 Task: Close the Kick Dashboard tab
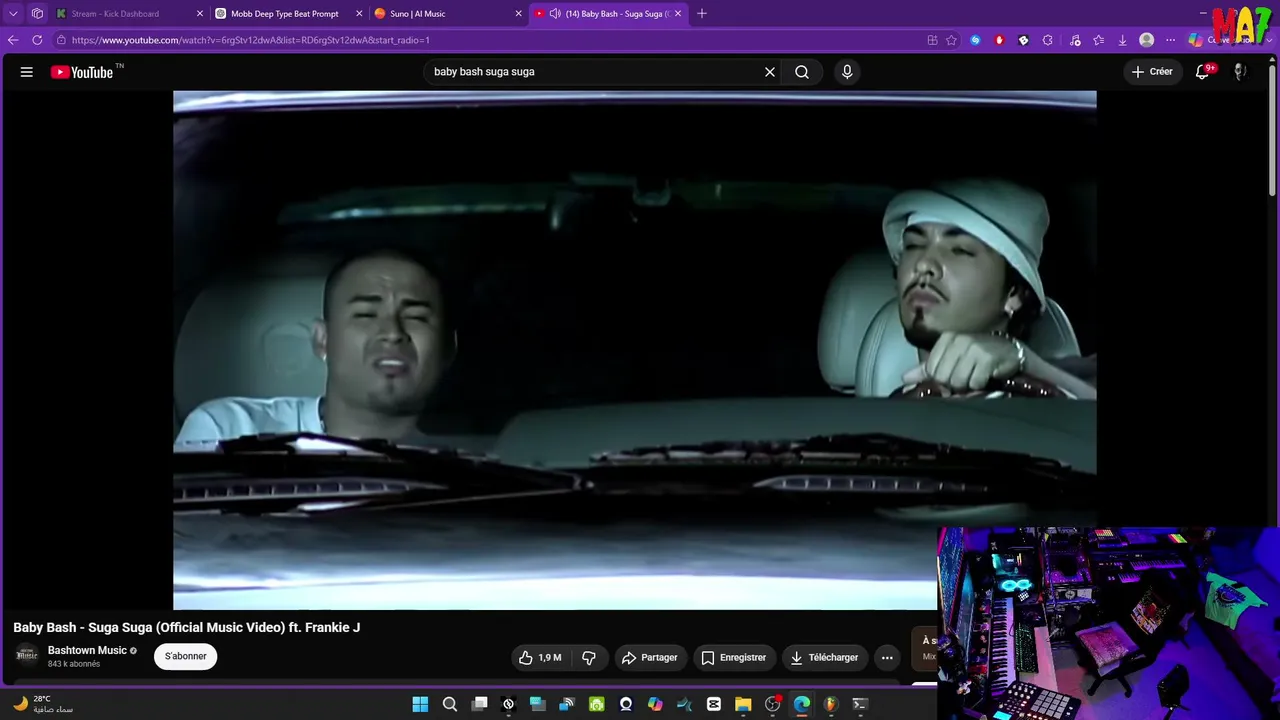[200, 14]
